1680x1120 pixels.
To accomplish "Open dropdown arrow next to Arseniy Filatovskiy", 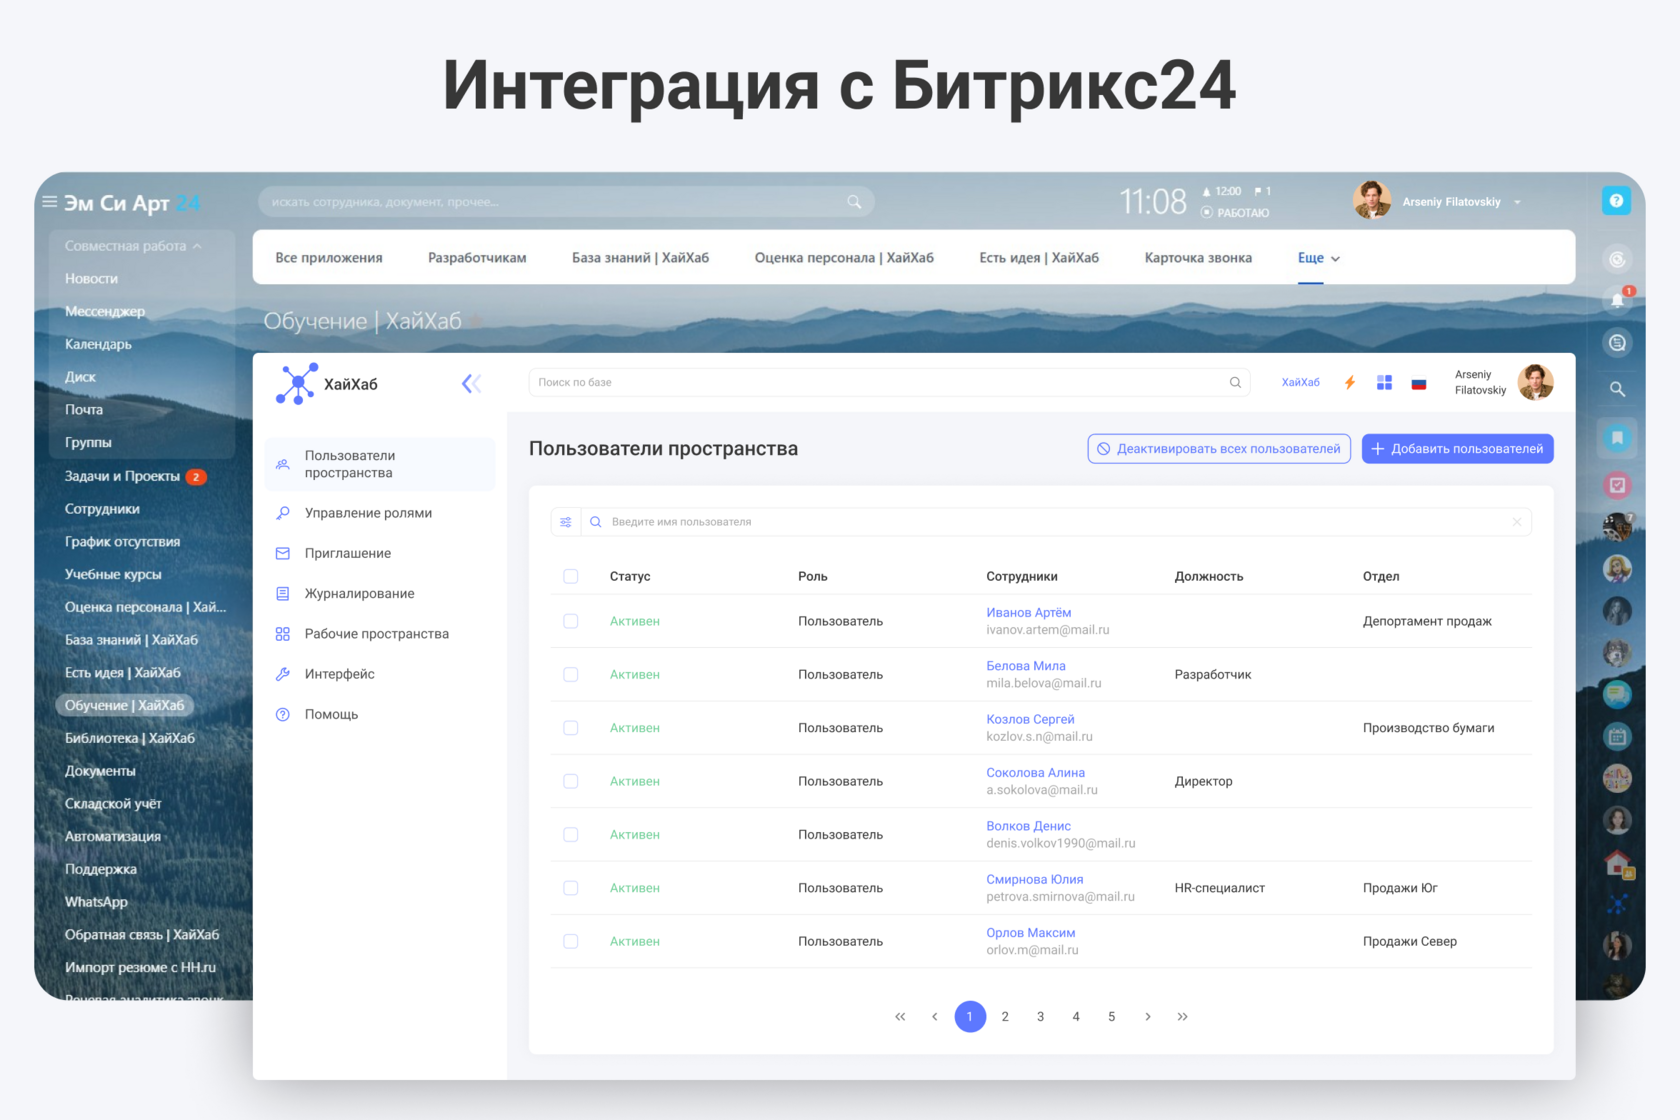I will tap(1517, 202).
